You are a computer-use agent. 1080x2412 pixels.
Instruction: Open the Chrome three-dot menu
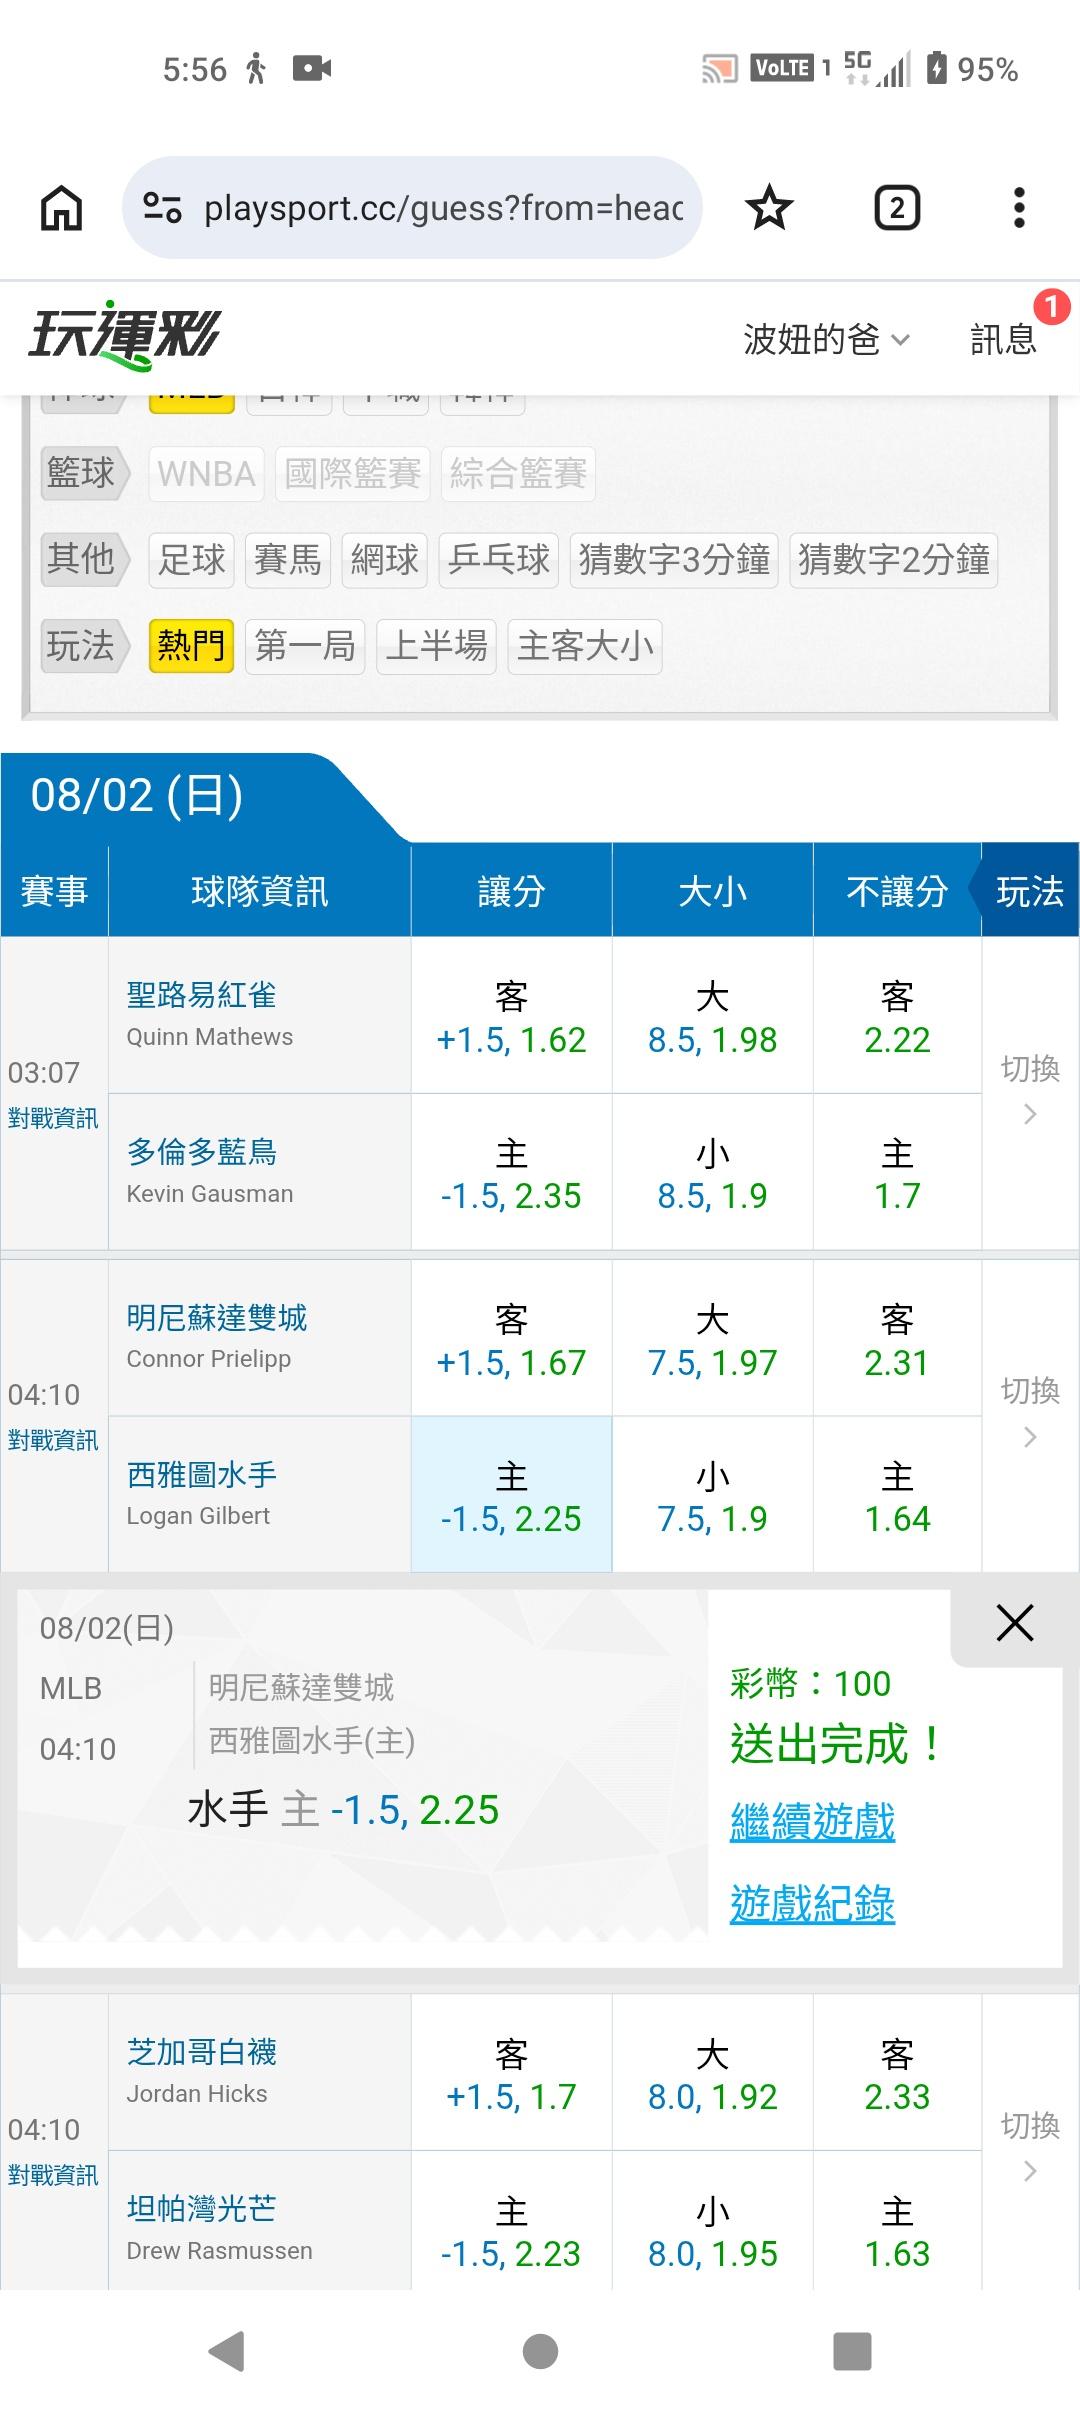pos(1019,208)
